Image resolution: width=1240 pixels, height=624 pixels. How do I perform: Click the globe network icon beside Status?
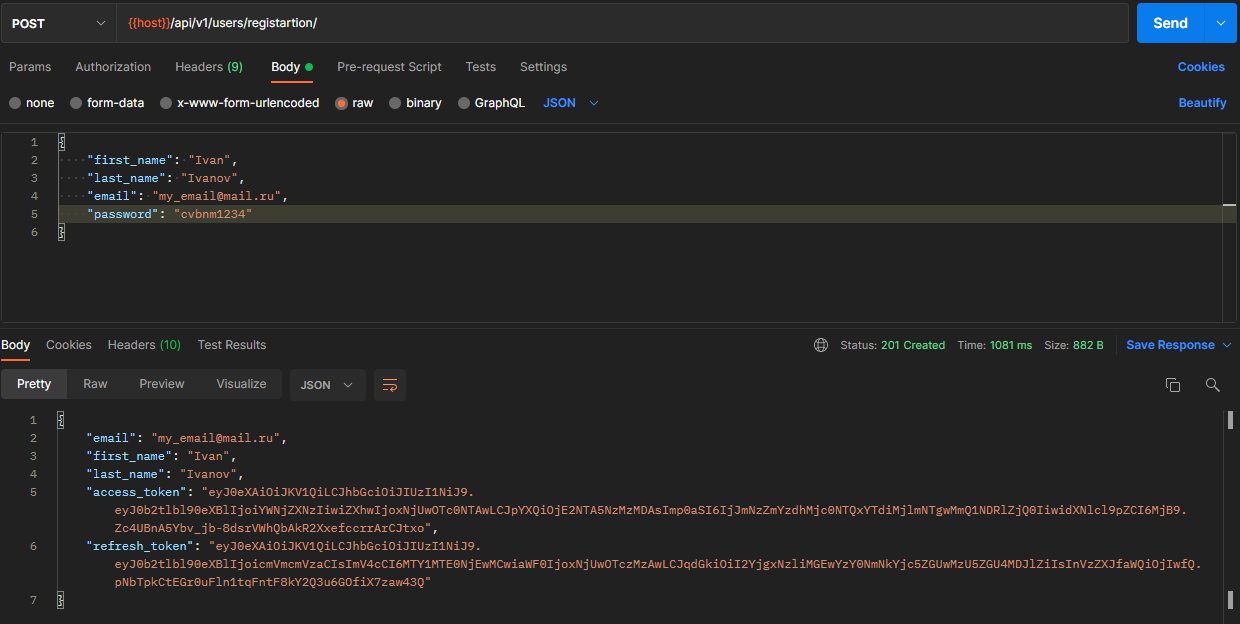click(821, 345)
